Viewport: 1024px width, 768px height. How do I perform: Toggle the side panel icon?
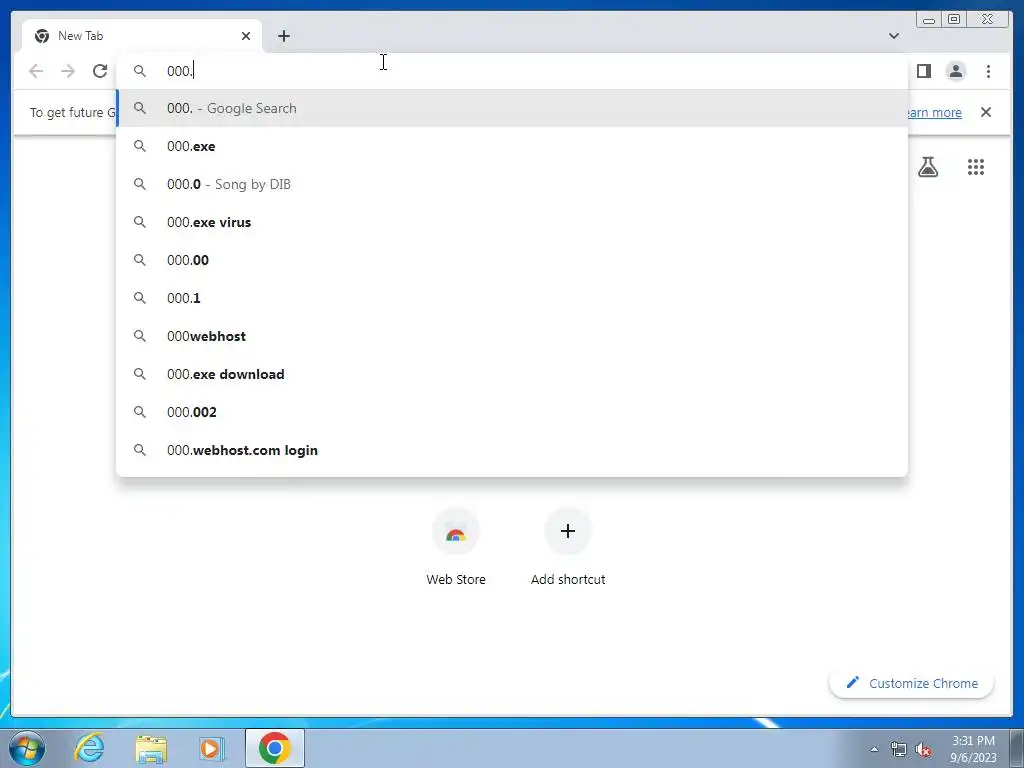(x=923, y=71)
